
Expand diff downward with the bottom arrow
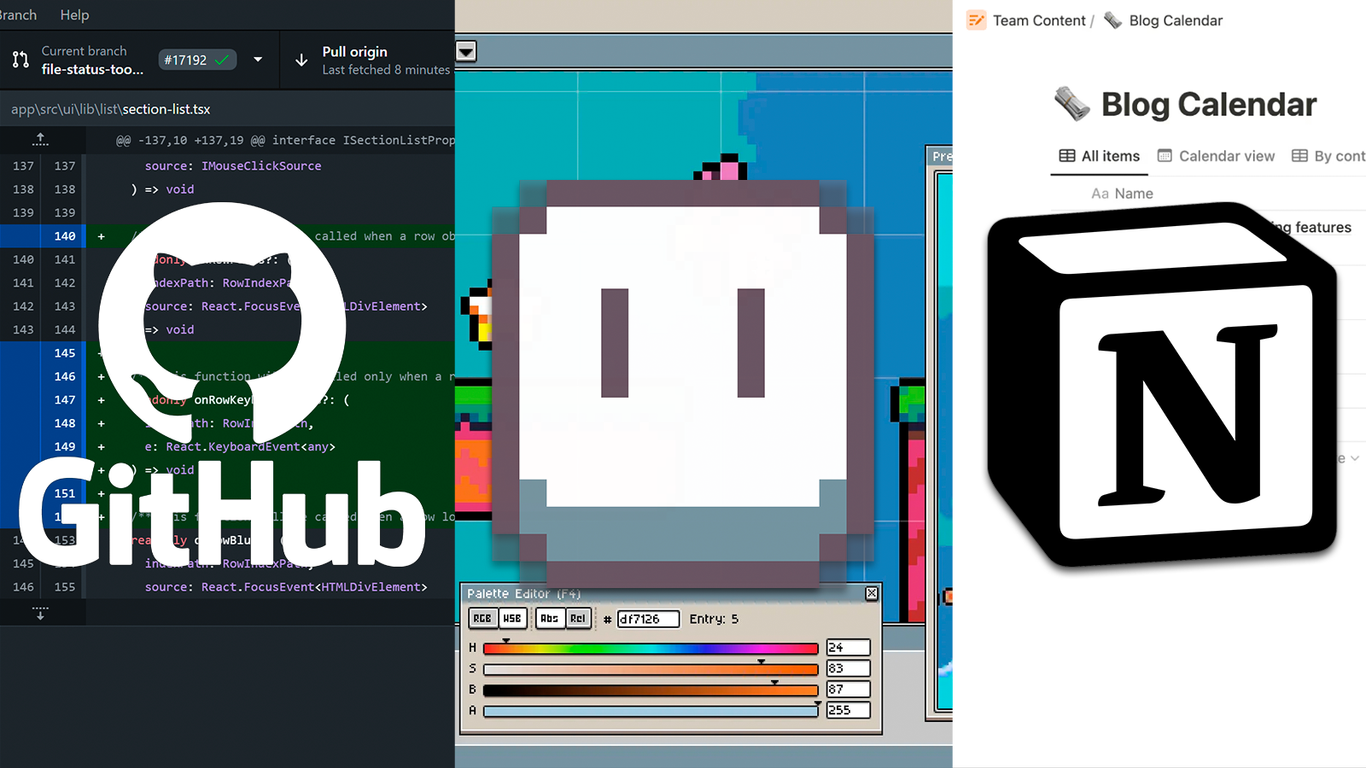click(40, 612)
